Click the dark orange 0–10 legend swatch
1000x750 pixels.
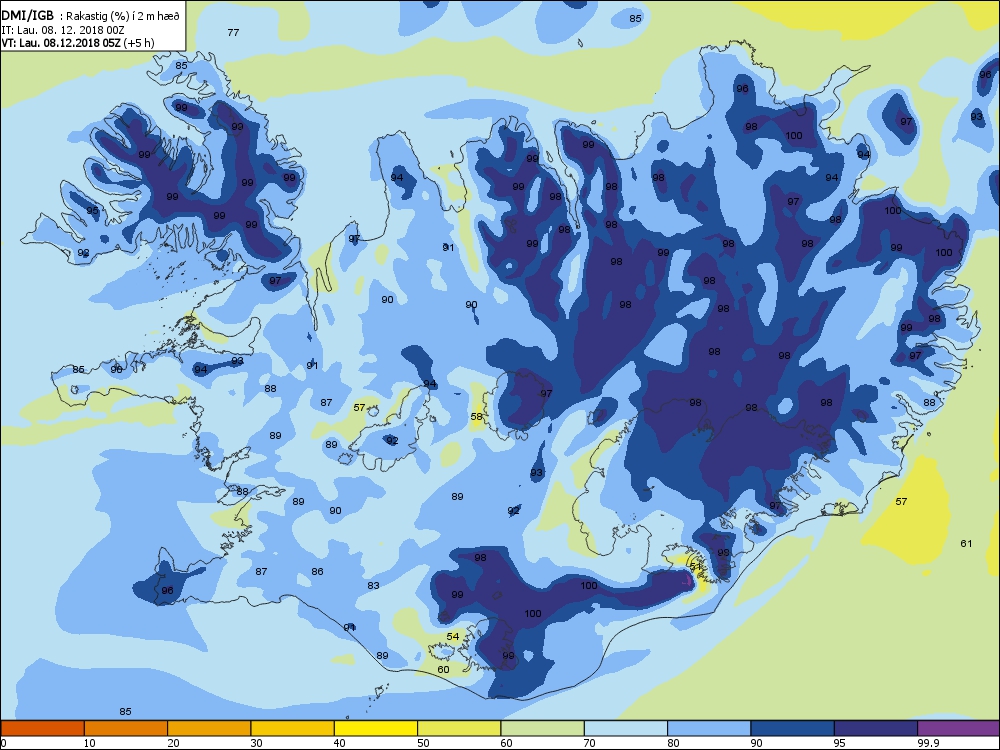tap(42, 728)
